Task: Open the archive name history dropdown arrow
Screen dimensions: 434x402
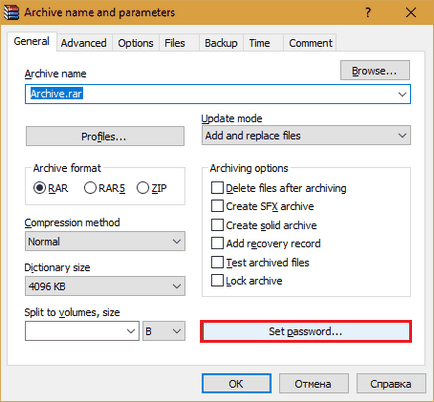Action: coord(402,94)
